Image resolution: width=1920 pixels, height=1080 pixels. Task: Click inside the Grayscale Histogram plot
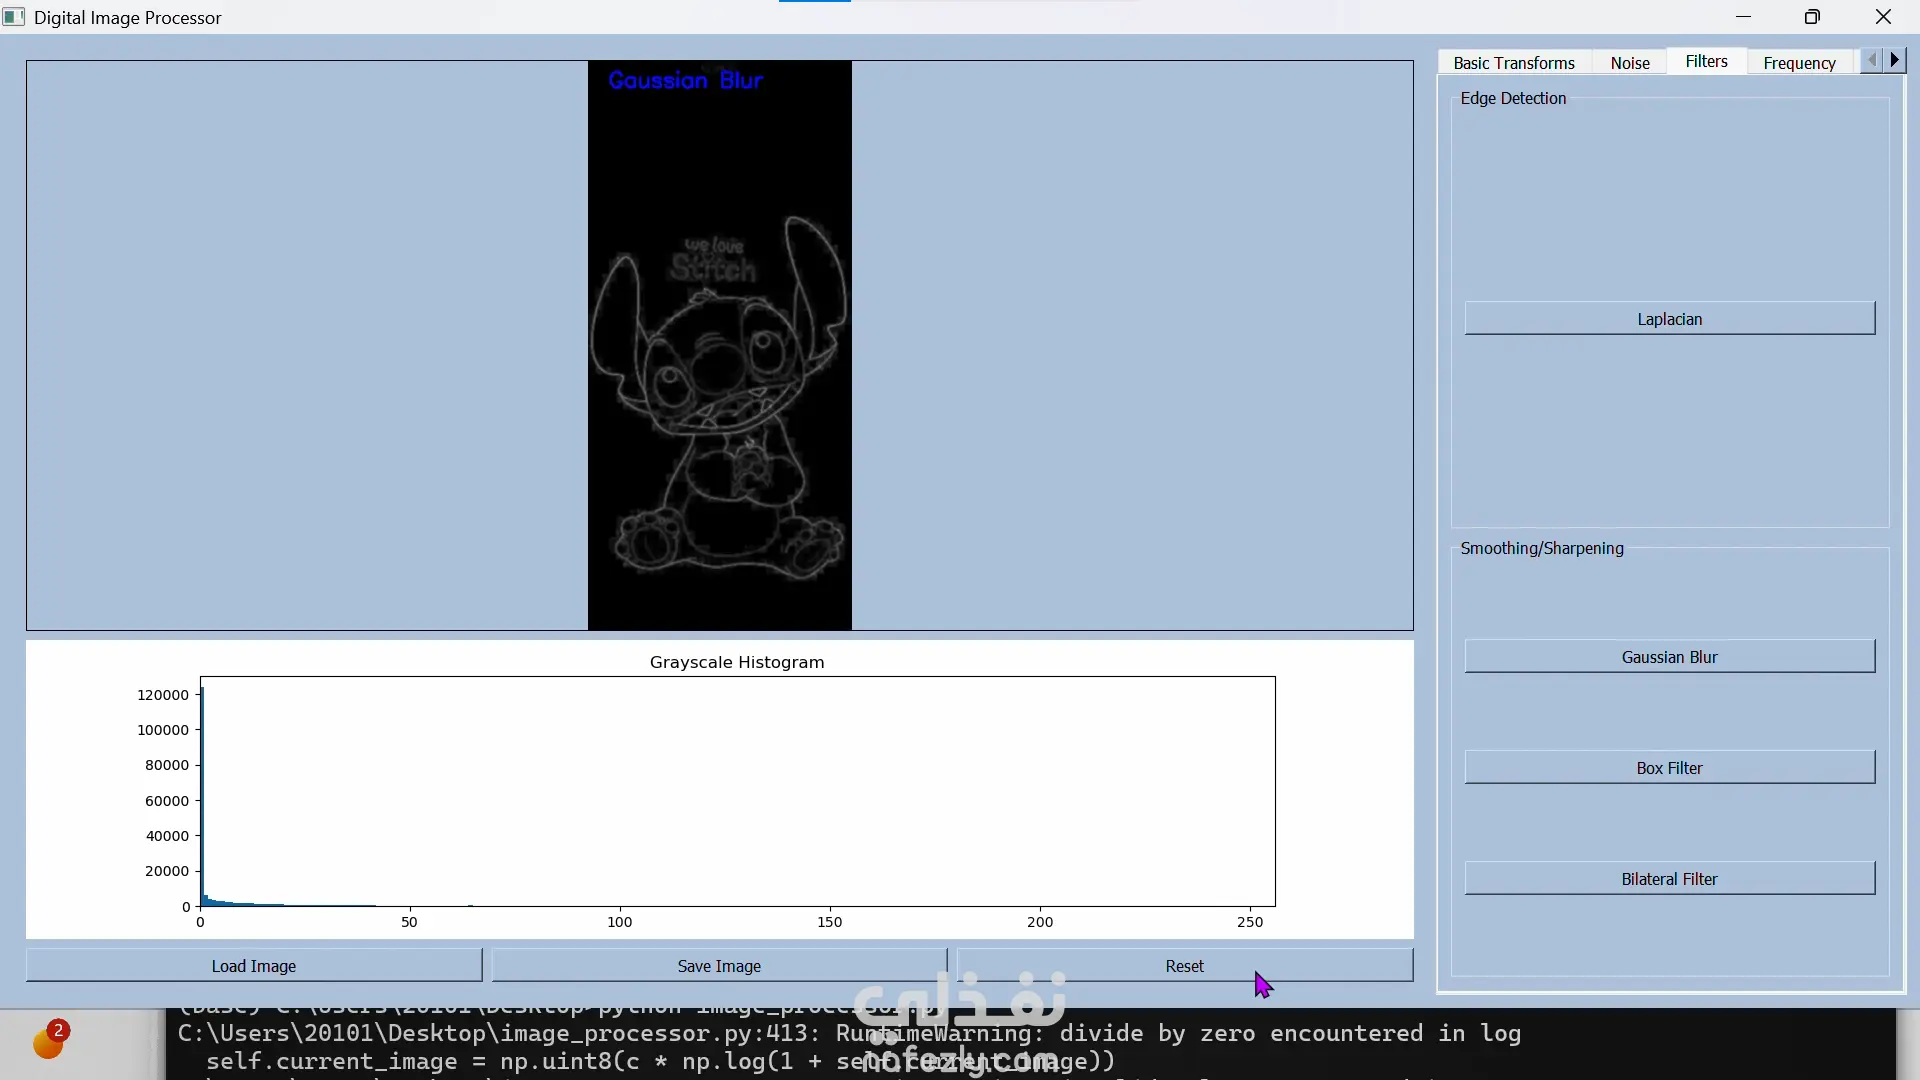coord(737,792)
